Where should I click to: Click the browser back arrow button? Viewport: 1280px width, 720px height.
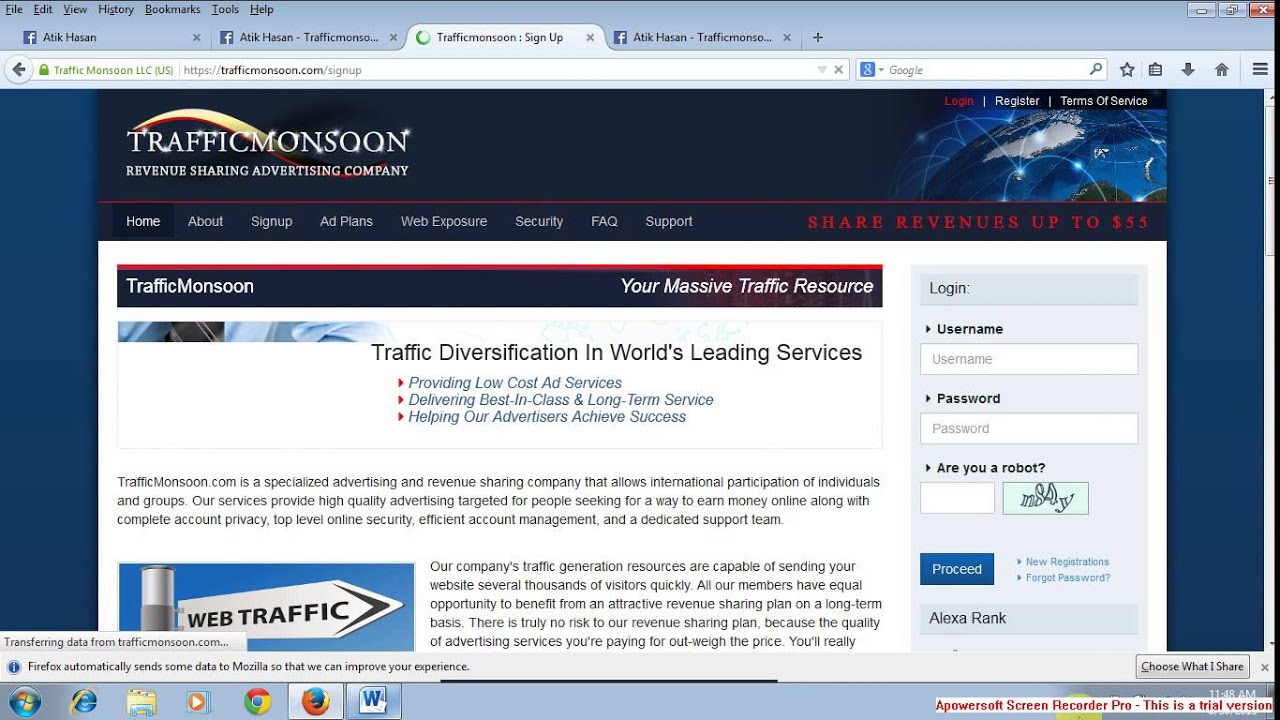coord(18,70)
